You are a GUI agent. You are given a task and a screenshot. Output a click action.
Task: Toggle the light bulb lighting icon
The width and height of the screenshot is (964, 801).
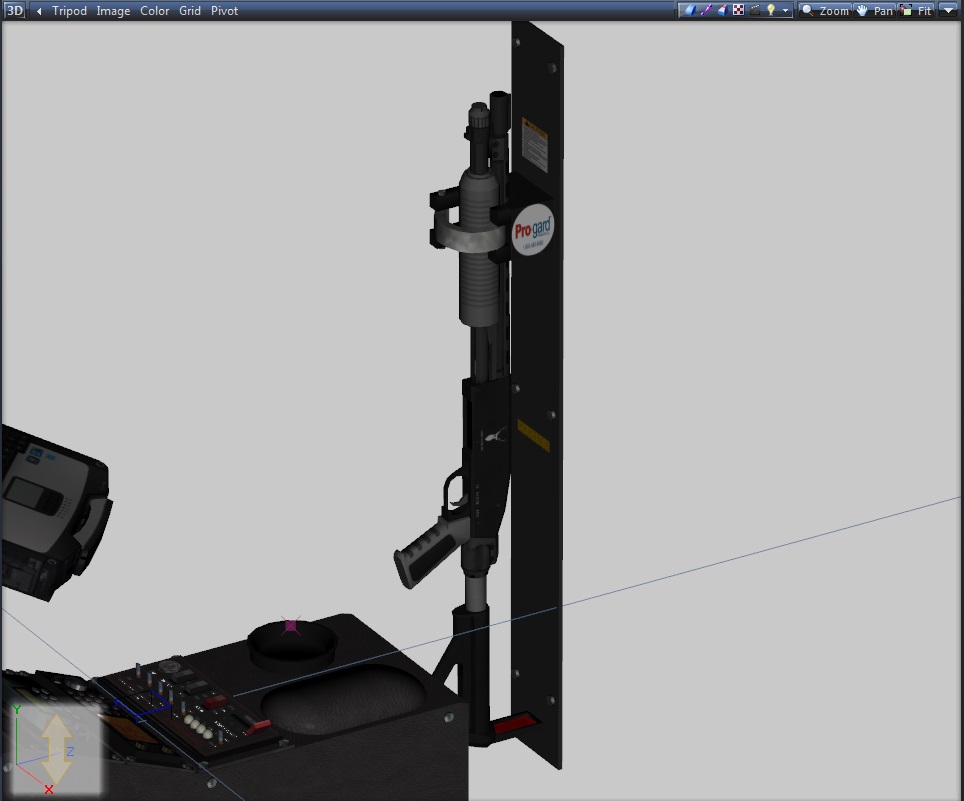pos(771,10)
